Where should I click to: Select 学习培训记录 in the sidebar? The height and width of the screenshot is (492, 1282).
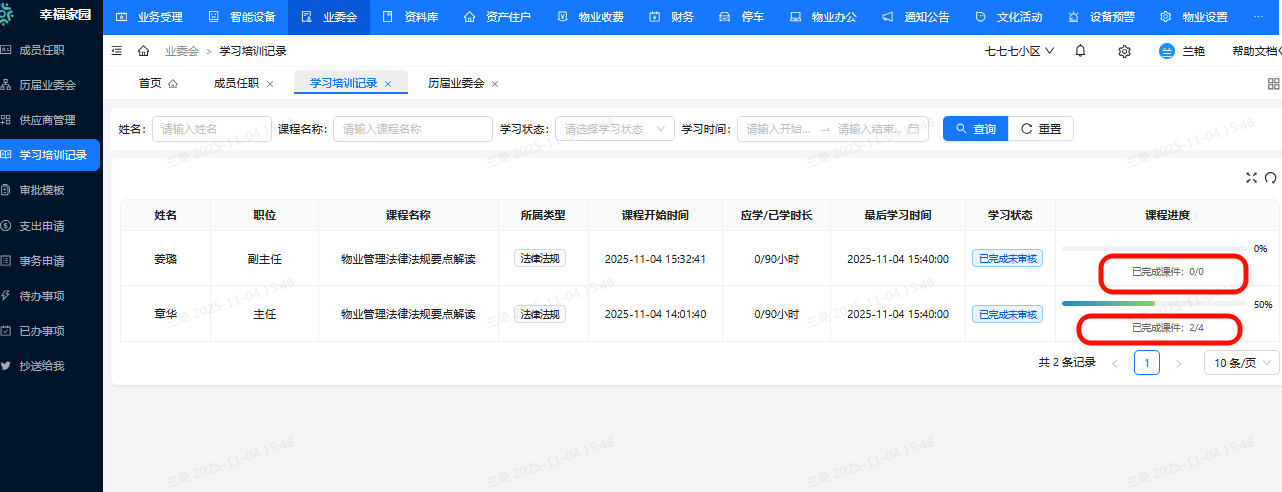coord(50,155)
